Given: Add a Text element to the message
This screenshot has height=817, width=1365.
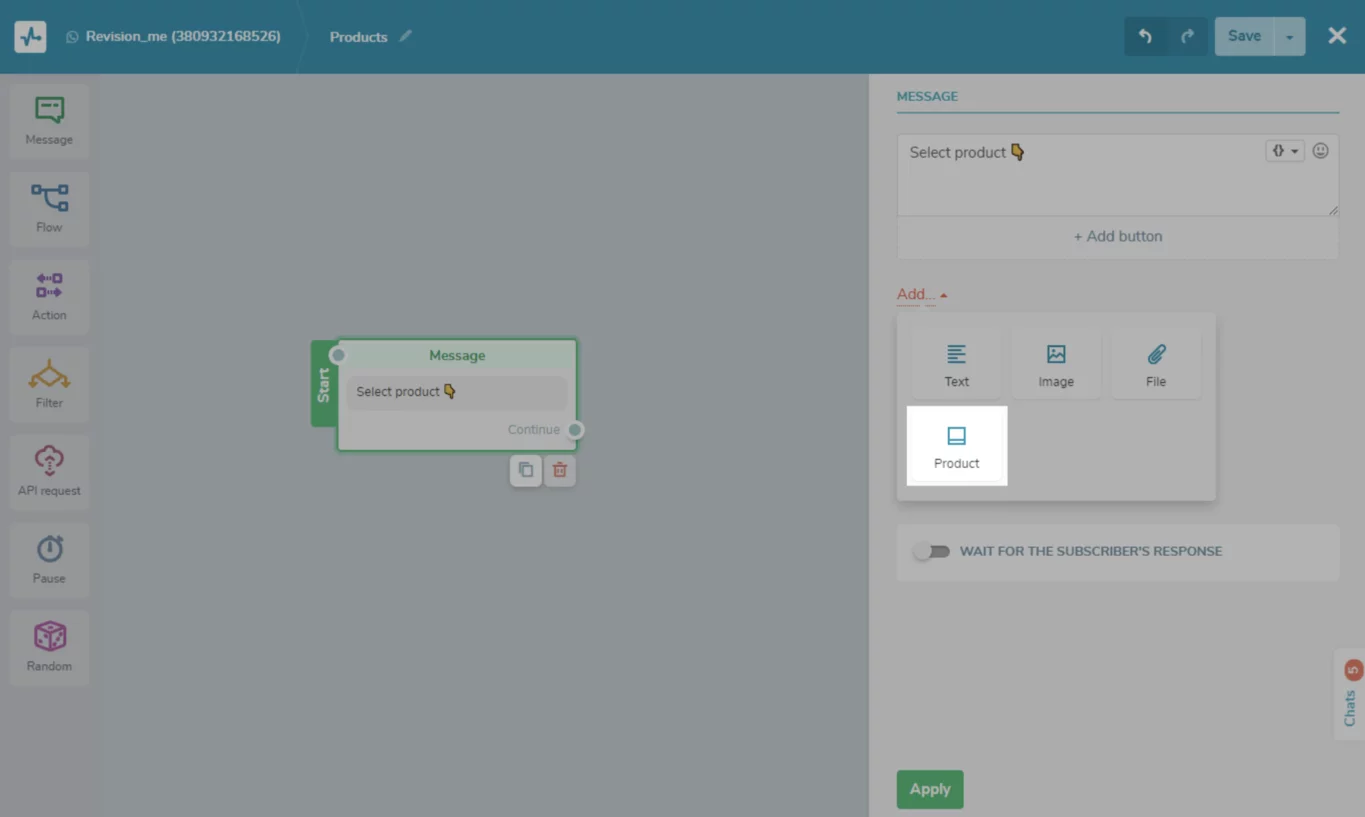Looking at the screenshot, I should coord(957,364).
